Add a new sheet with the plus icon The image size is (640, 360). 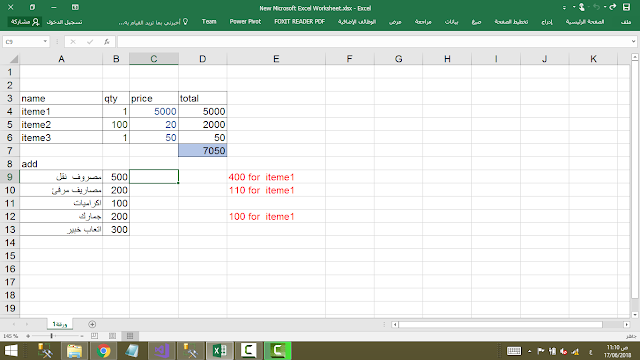tap(92, 324)
